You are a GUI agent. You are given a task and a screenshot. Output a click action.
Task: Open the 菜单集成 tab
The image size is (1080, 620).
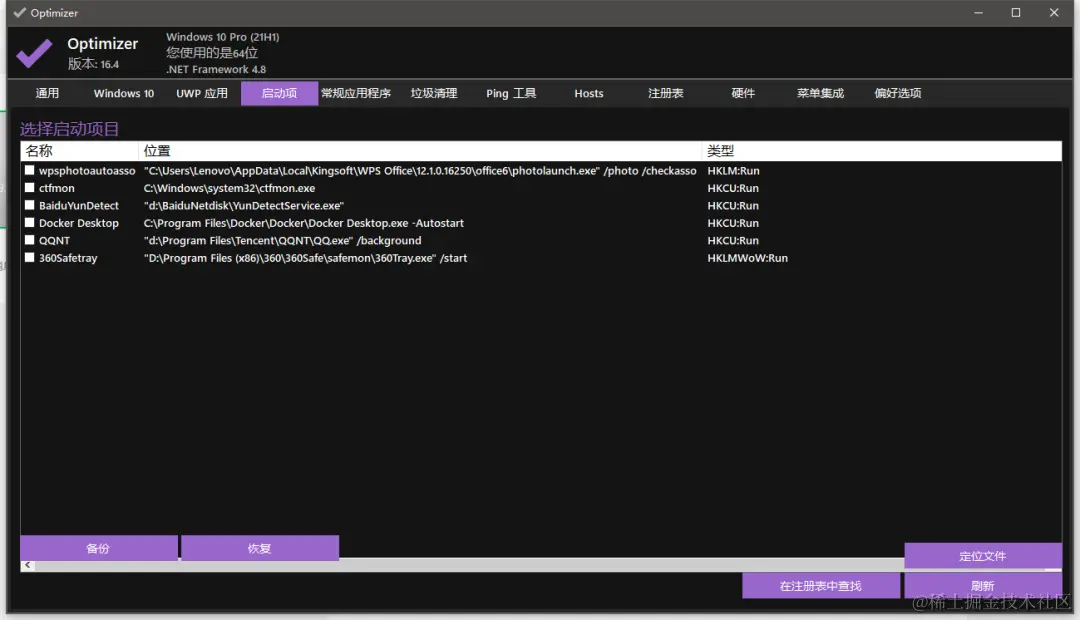click(820, 93)
